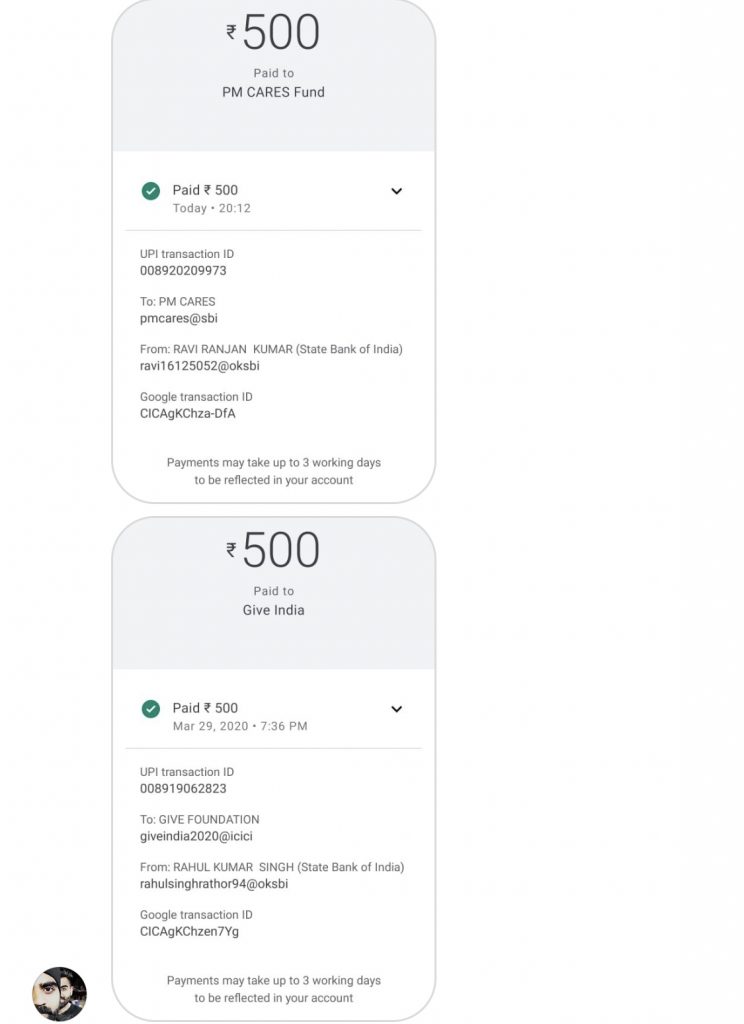Tap pmcares@sbi UPI address

pyautogui.click(x=178, y=318)
